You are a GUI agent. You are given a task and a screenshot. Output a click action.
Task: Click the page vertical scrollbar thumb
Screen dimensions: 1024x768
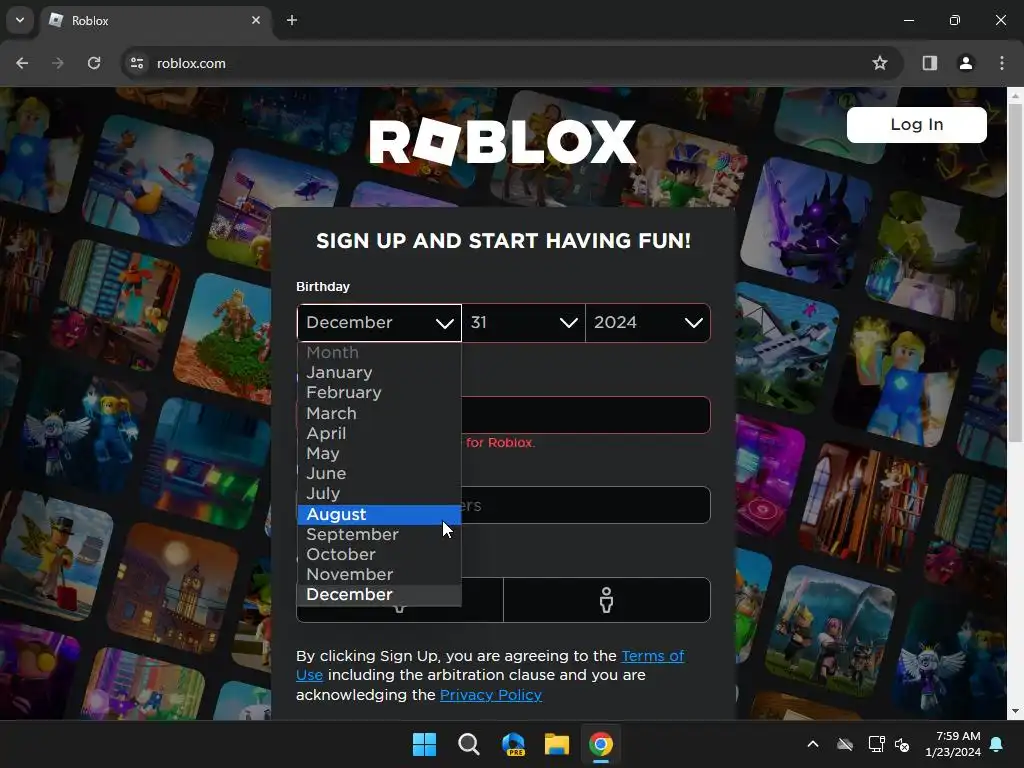point(1016,272)
